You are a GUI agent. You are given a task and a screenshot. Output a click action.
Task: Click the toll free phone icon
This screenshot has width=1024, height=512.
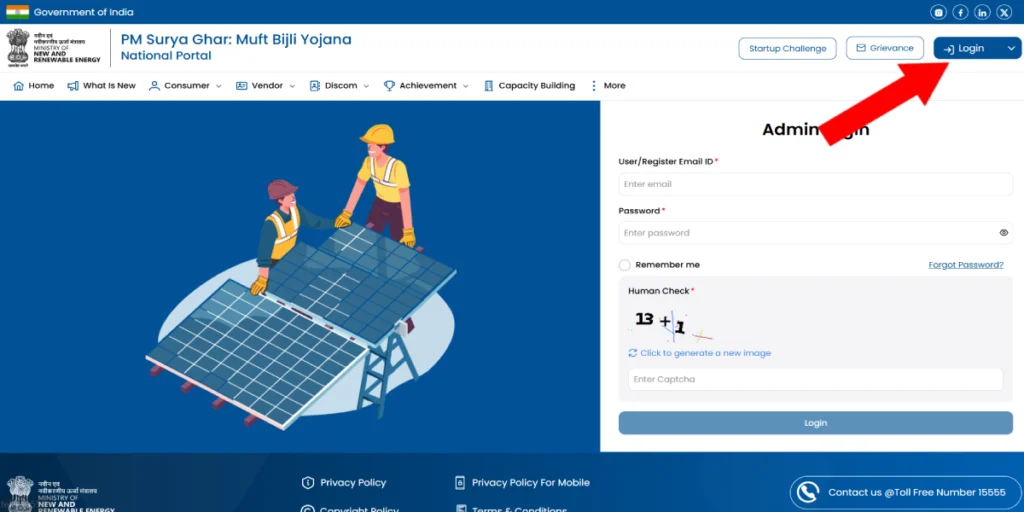tap(808, 492)
